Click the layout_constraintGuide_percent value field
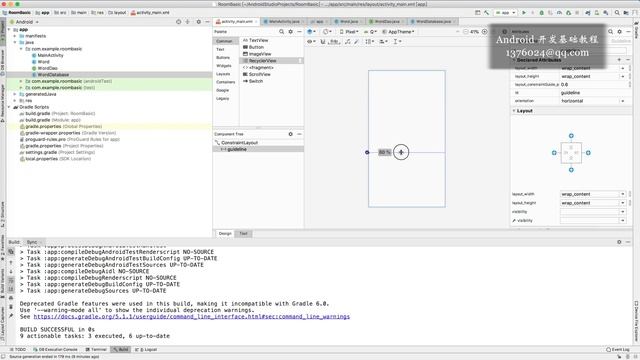Screen dimensions: 640x360 pyautogui.click(x=593, y=84)
